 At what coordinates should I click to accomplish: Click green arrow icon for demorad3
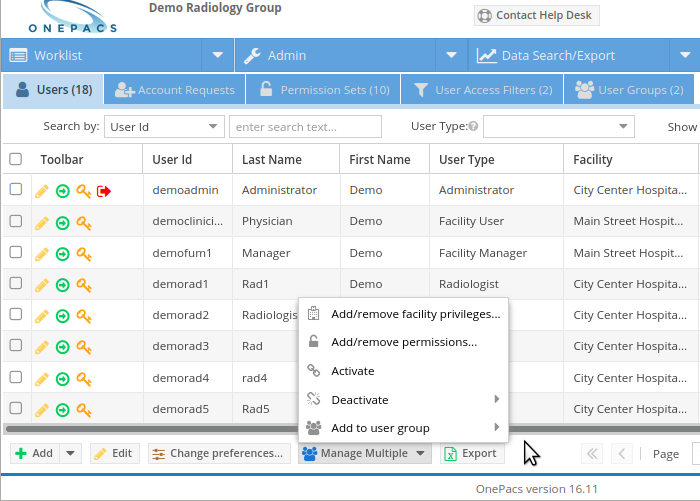tap(62, 347)
